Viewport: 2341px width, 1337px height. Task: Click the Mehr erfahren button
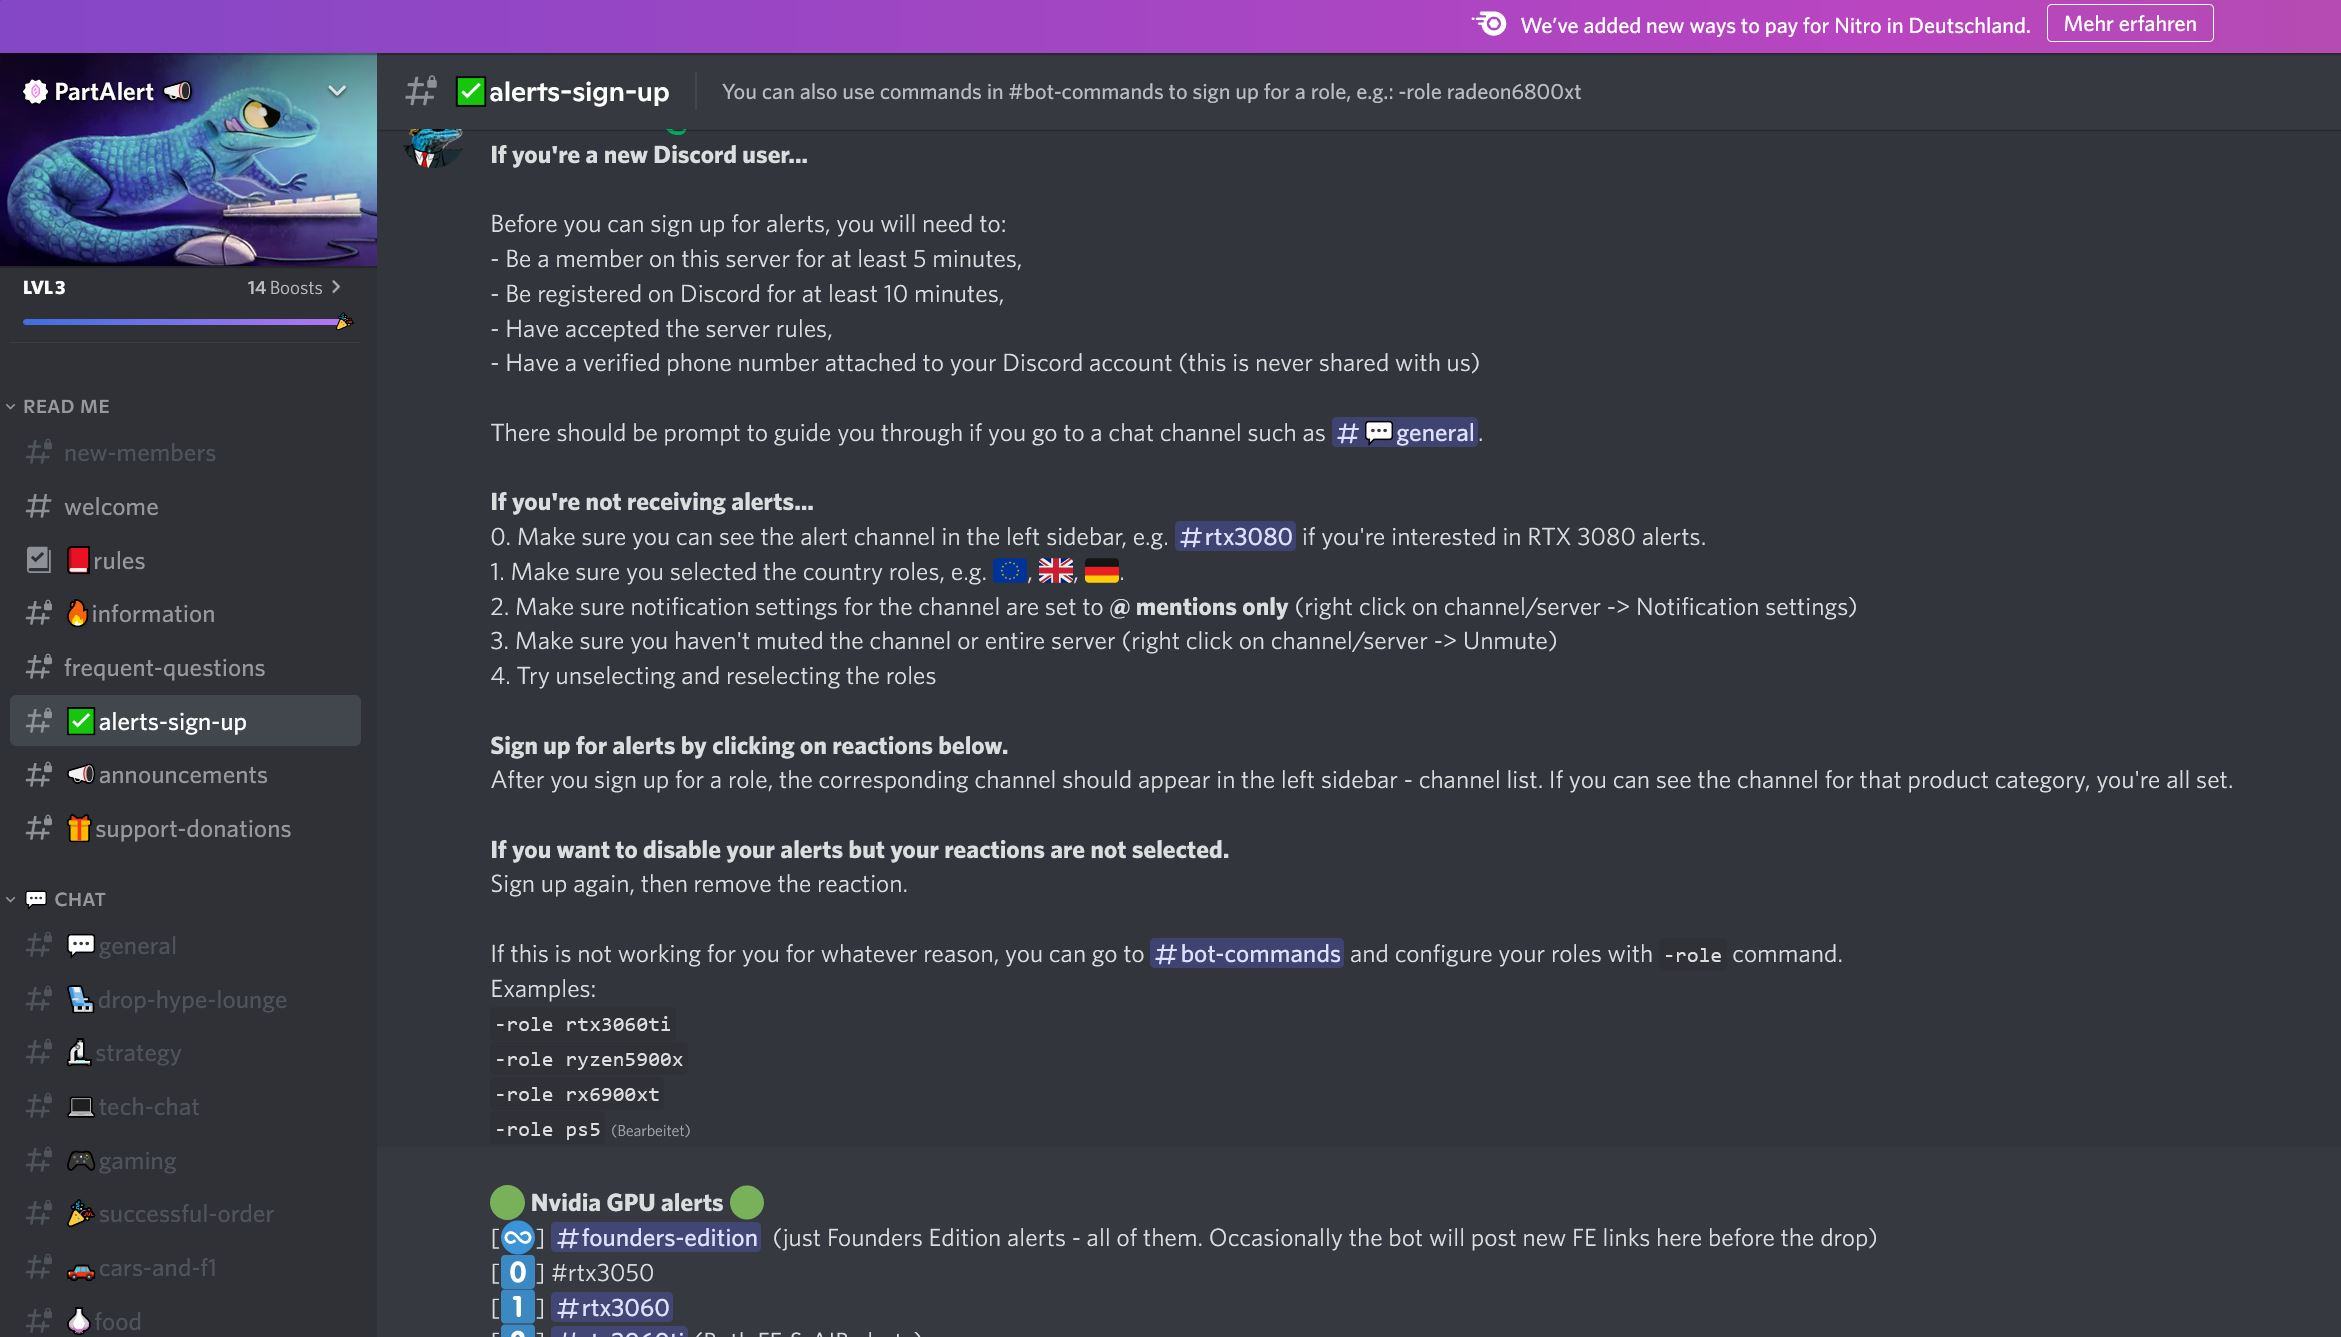[2129, 24]
